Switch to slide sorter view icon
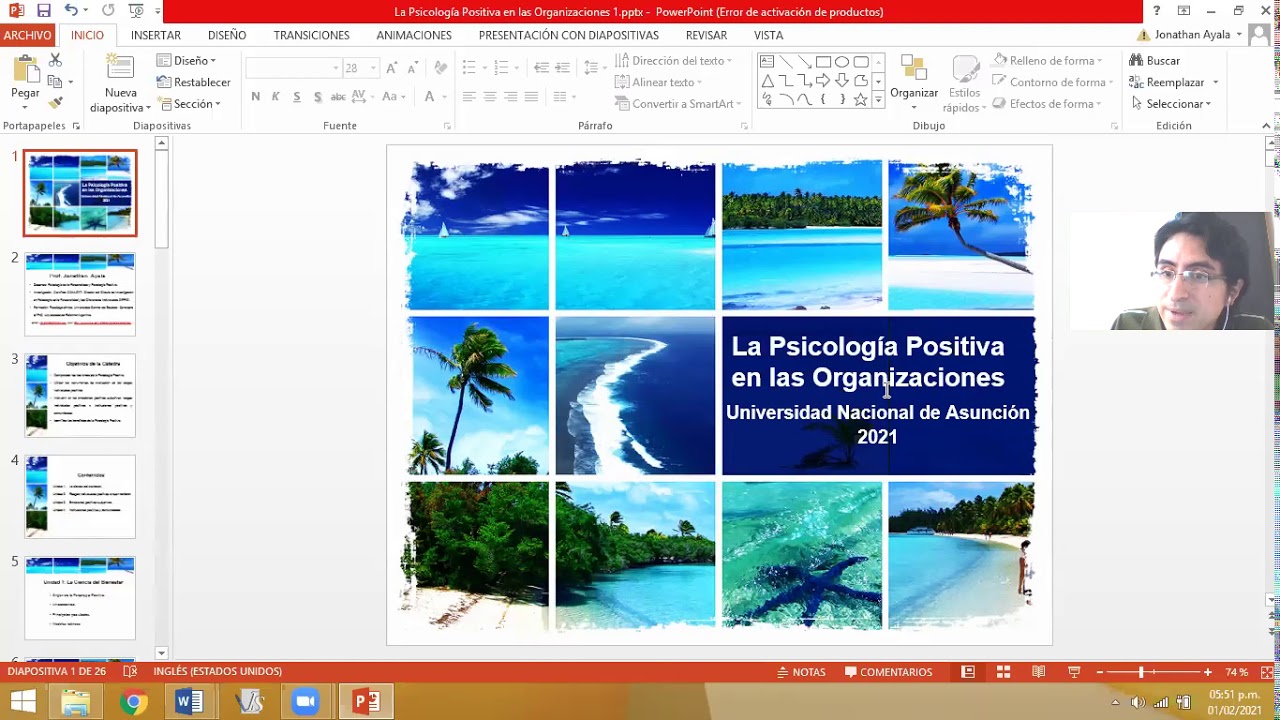This screenshot has height=720, width=1280. (1003, 672)
